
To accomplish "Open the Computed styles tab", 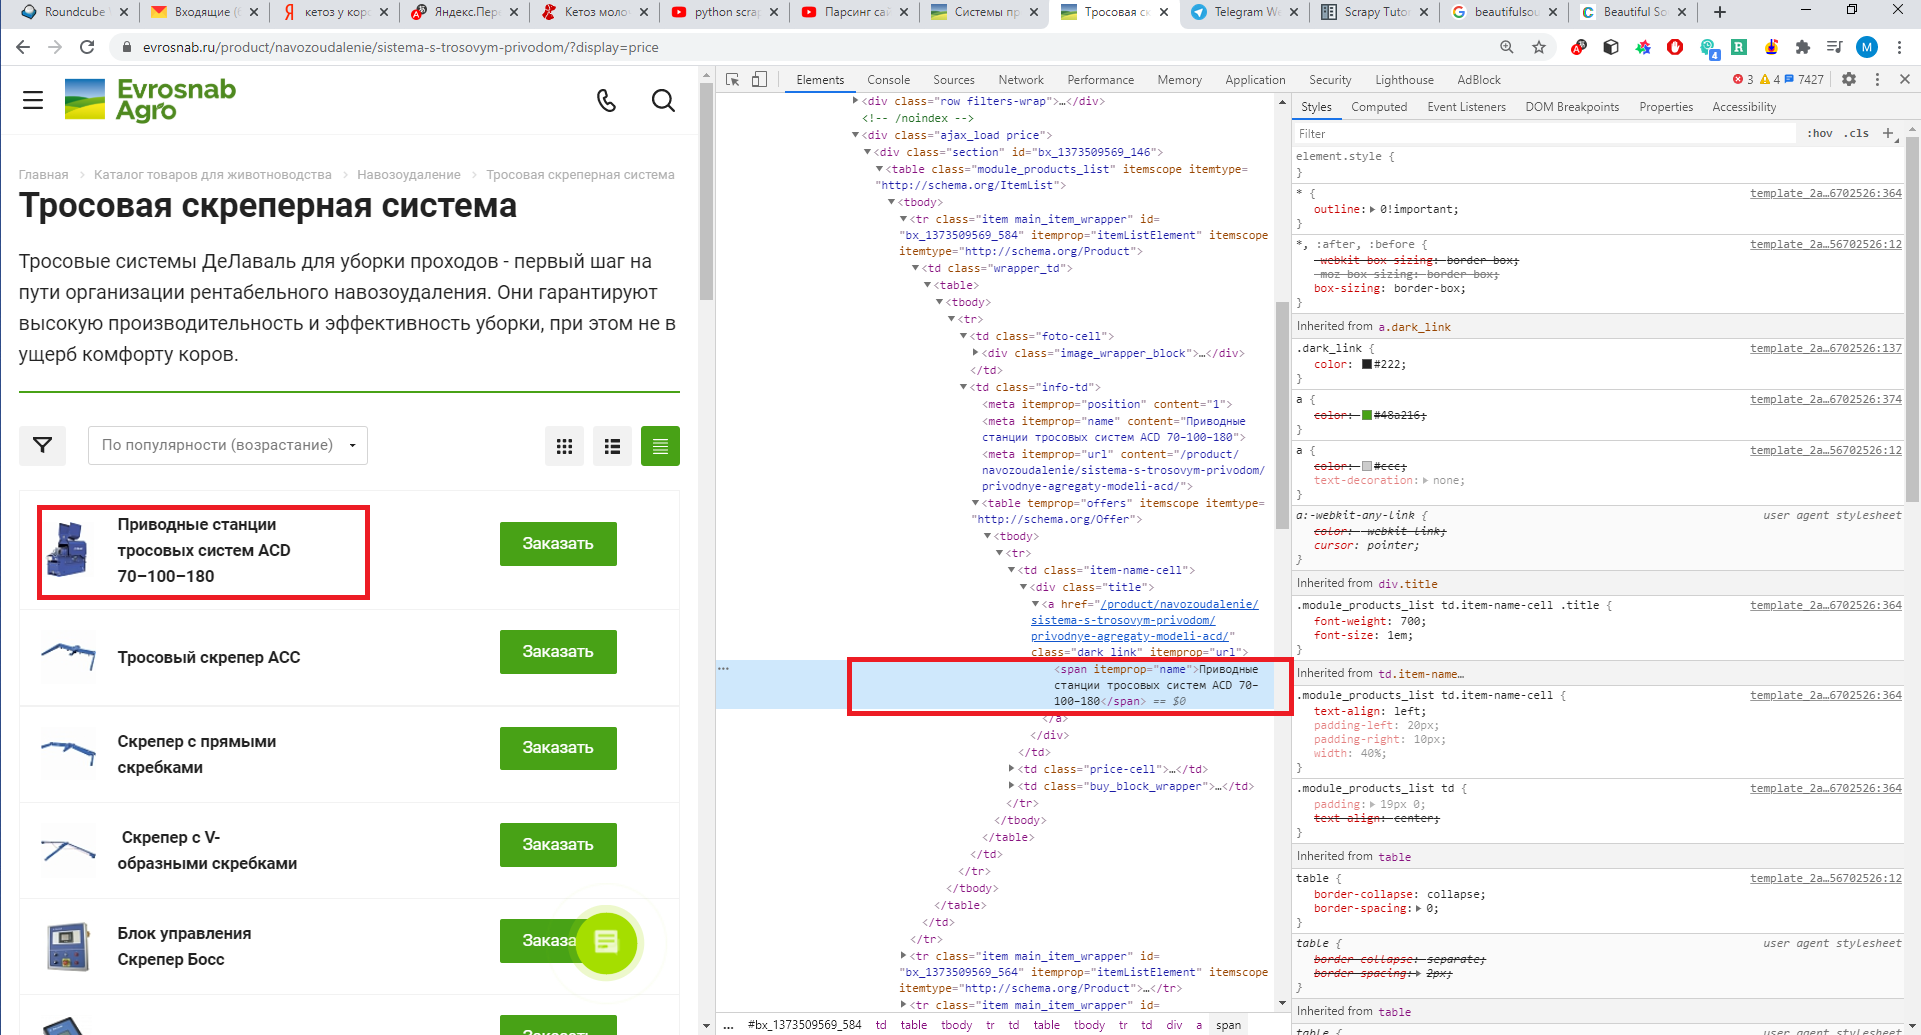I will tap(1379, 107).
